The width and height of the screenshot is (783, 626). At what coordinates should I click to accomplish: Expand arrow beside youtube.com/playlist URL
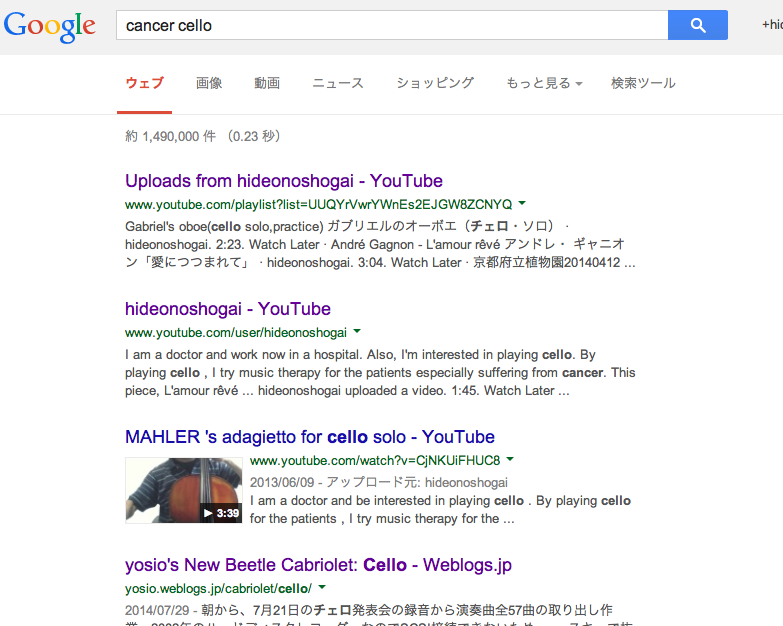[x=522, y=203]
